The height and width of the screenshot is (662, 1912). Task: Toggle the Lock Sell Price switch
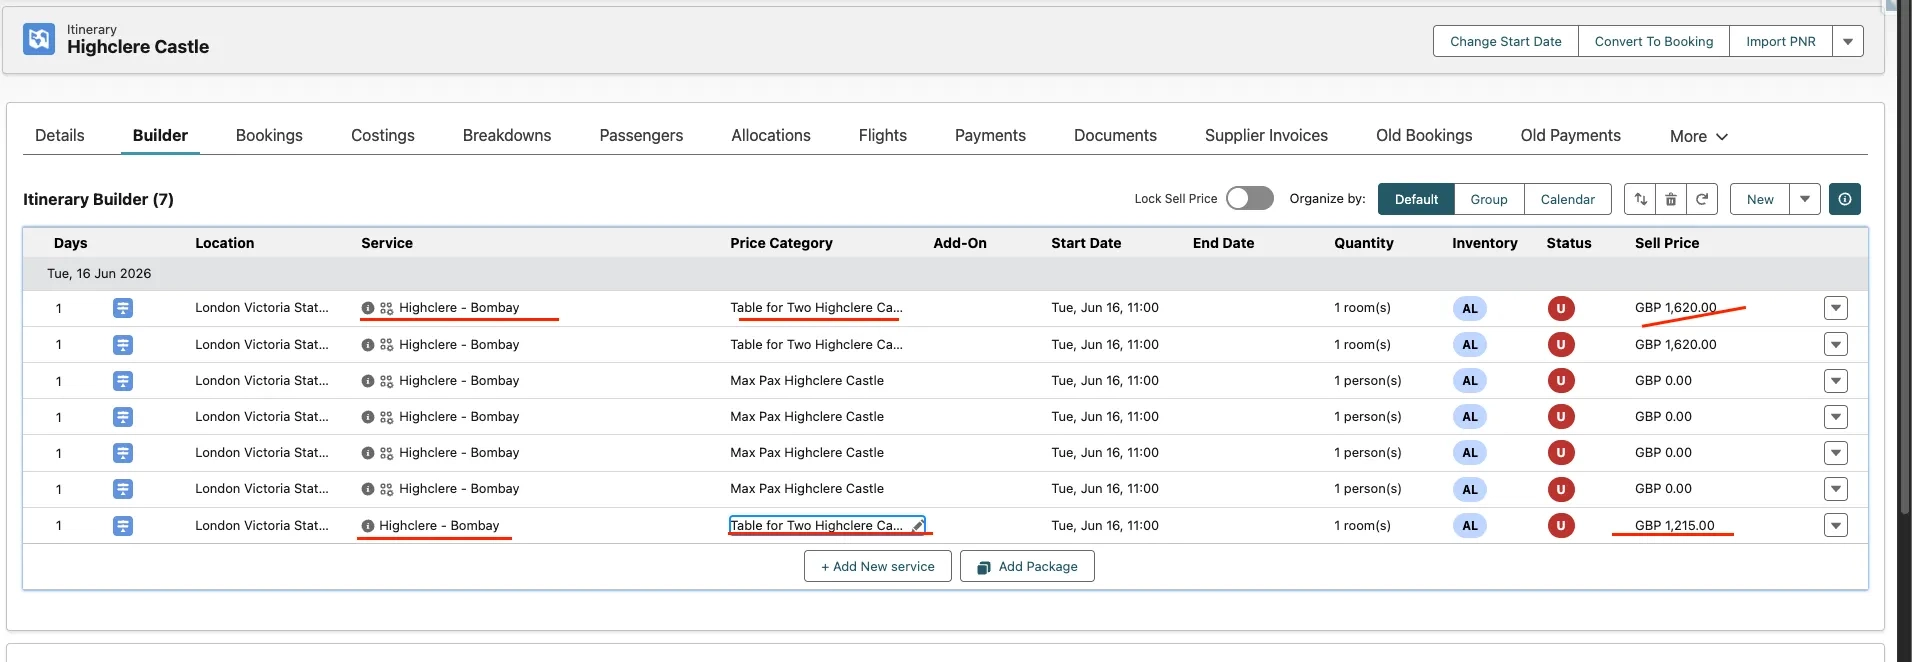[x=1250, y=198]
